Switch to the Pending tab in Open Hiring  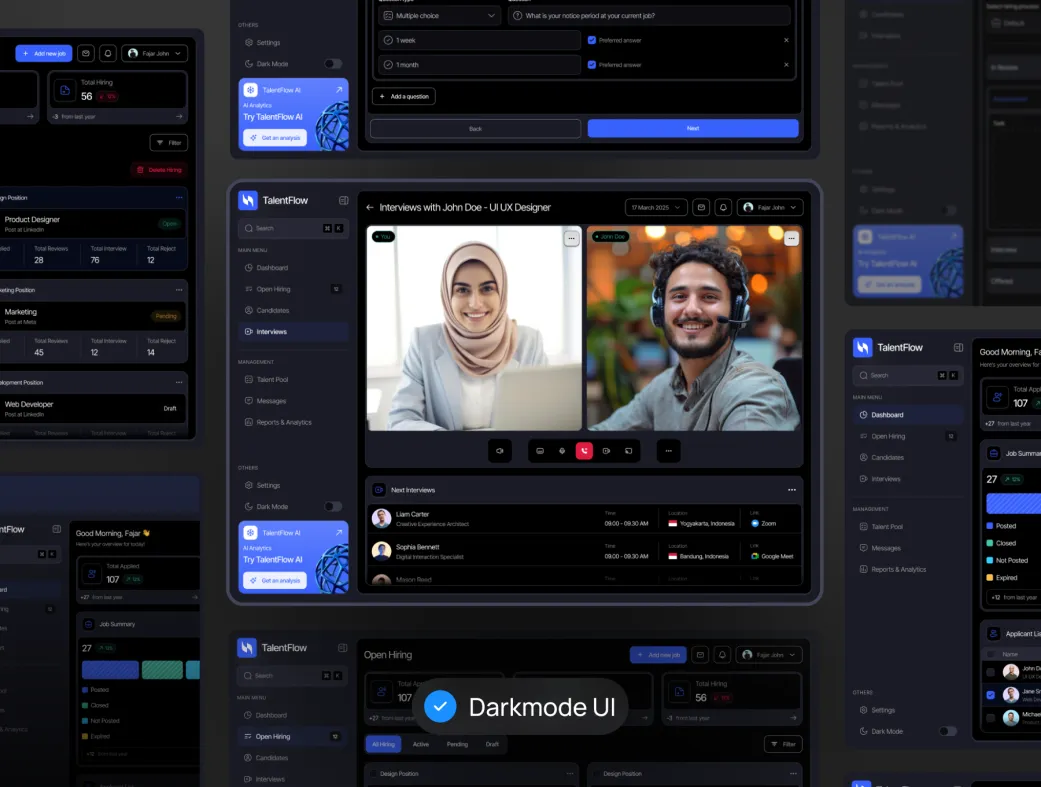[x=457, y=744]
